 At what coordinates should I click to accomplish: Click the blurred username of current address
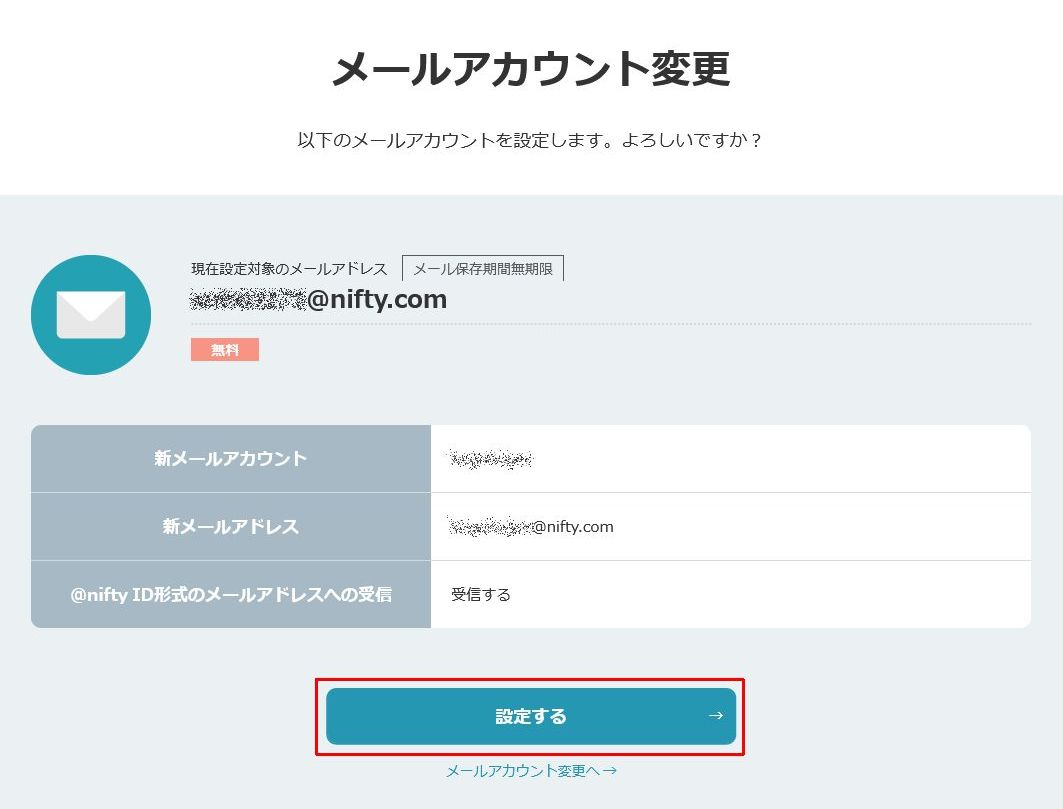click(248, 299)
